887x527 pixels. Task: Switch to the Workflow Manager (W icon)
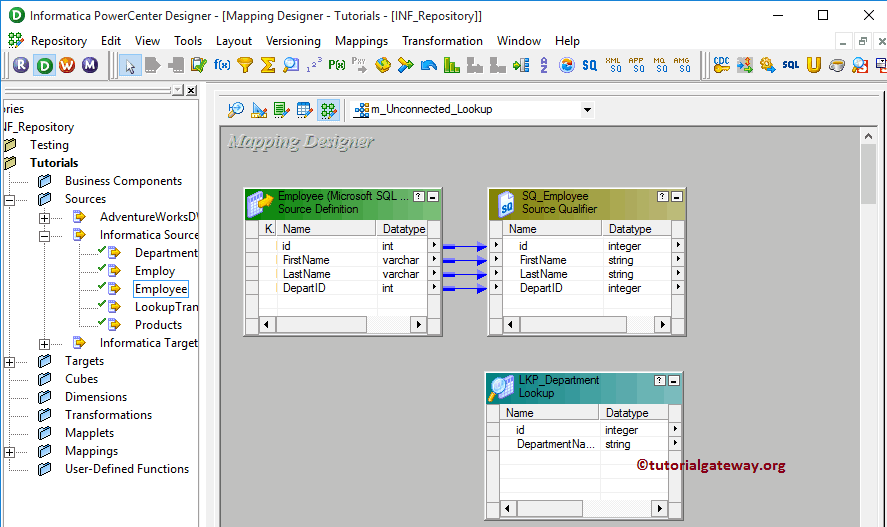click(67, 65)
